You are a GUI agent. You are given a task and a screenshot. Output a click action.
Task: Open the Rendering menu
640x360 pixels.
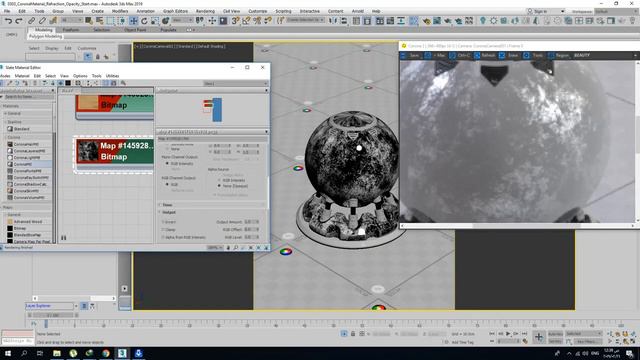pos(205,11)
